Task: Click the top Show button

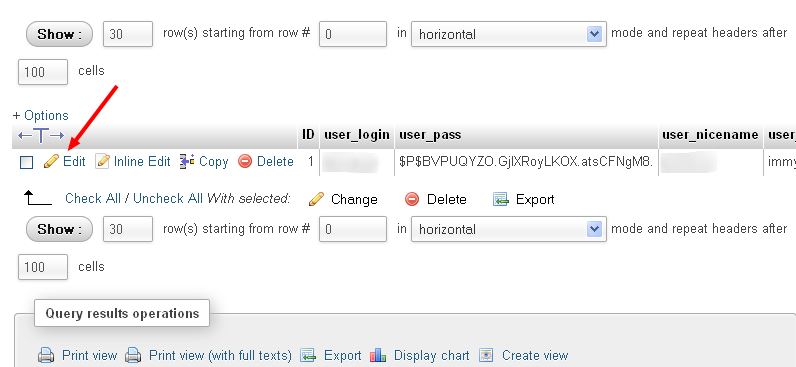Action: pos(59,34)
